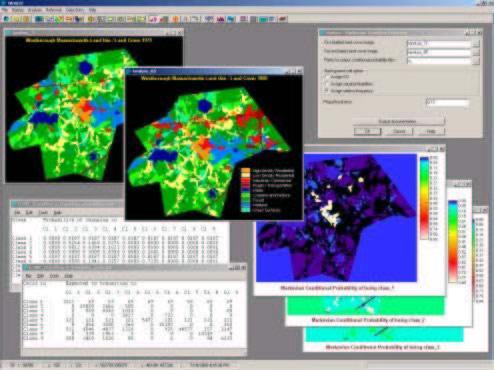Click the orange High Density Residential legend swatch

(x=246, y=170)
